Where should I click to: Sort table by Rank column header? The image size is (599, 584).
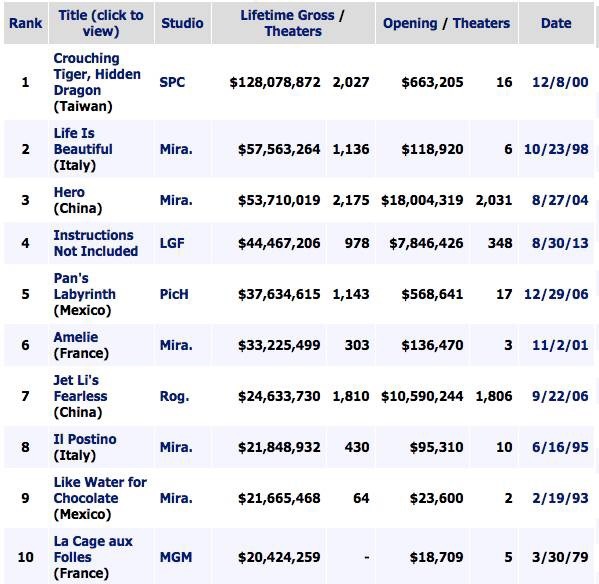coord(26,23)
